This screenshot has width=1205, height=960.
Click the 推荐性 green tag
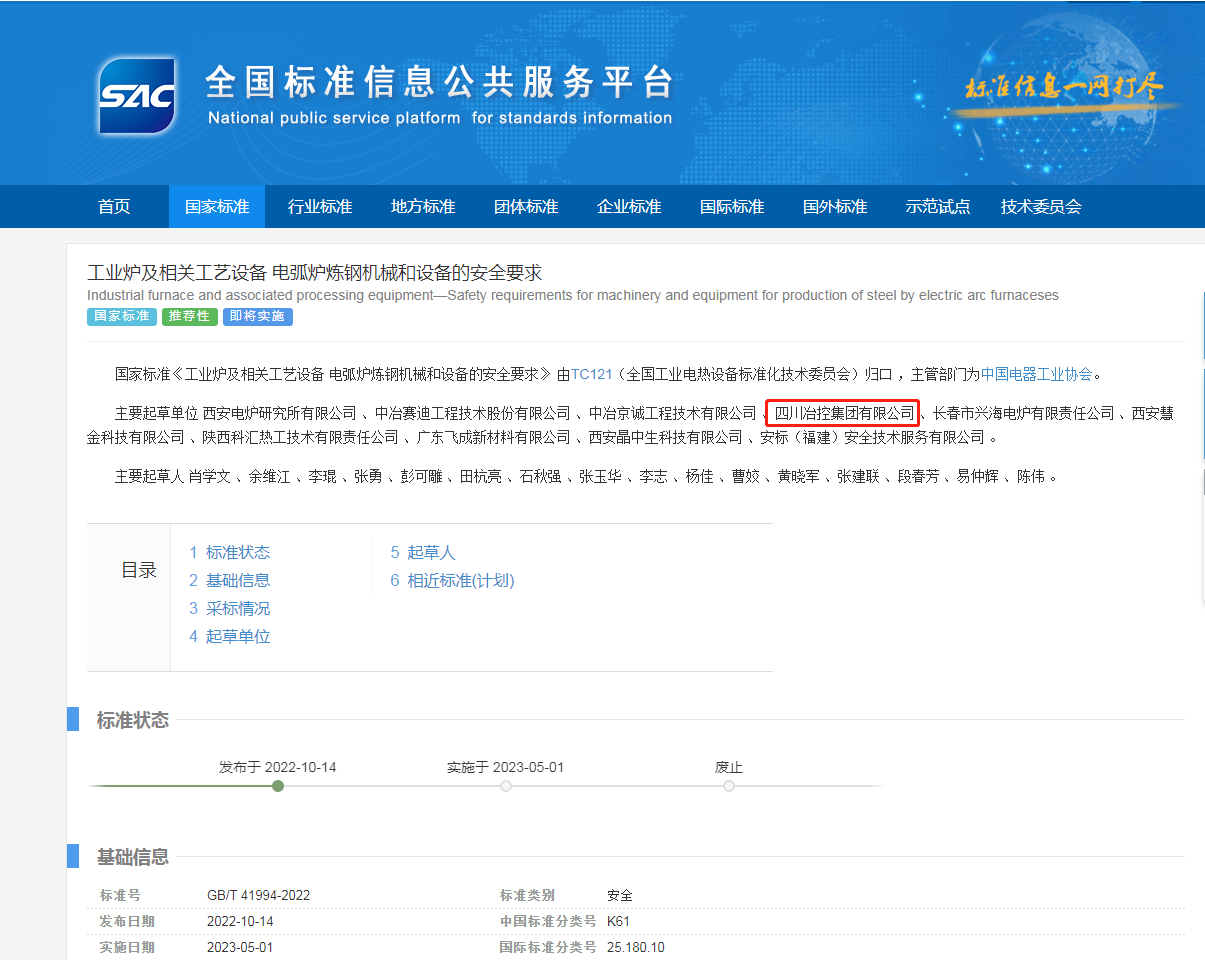[x=190, y=316]
